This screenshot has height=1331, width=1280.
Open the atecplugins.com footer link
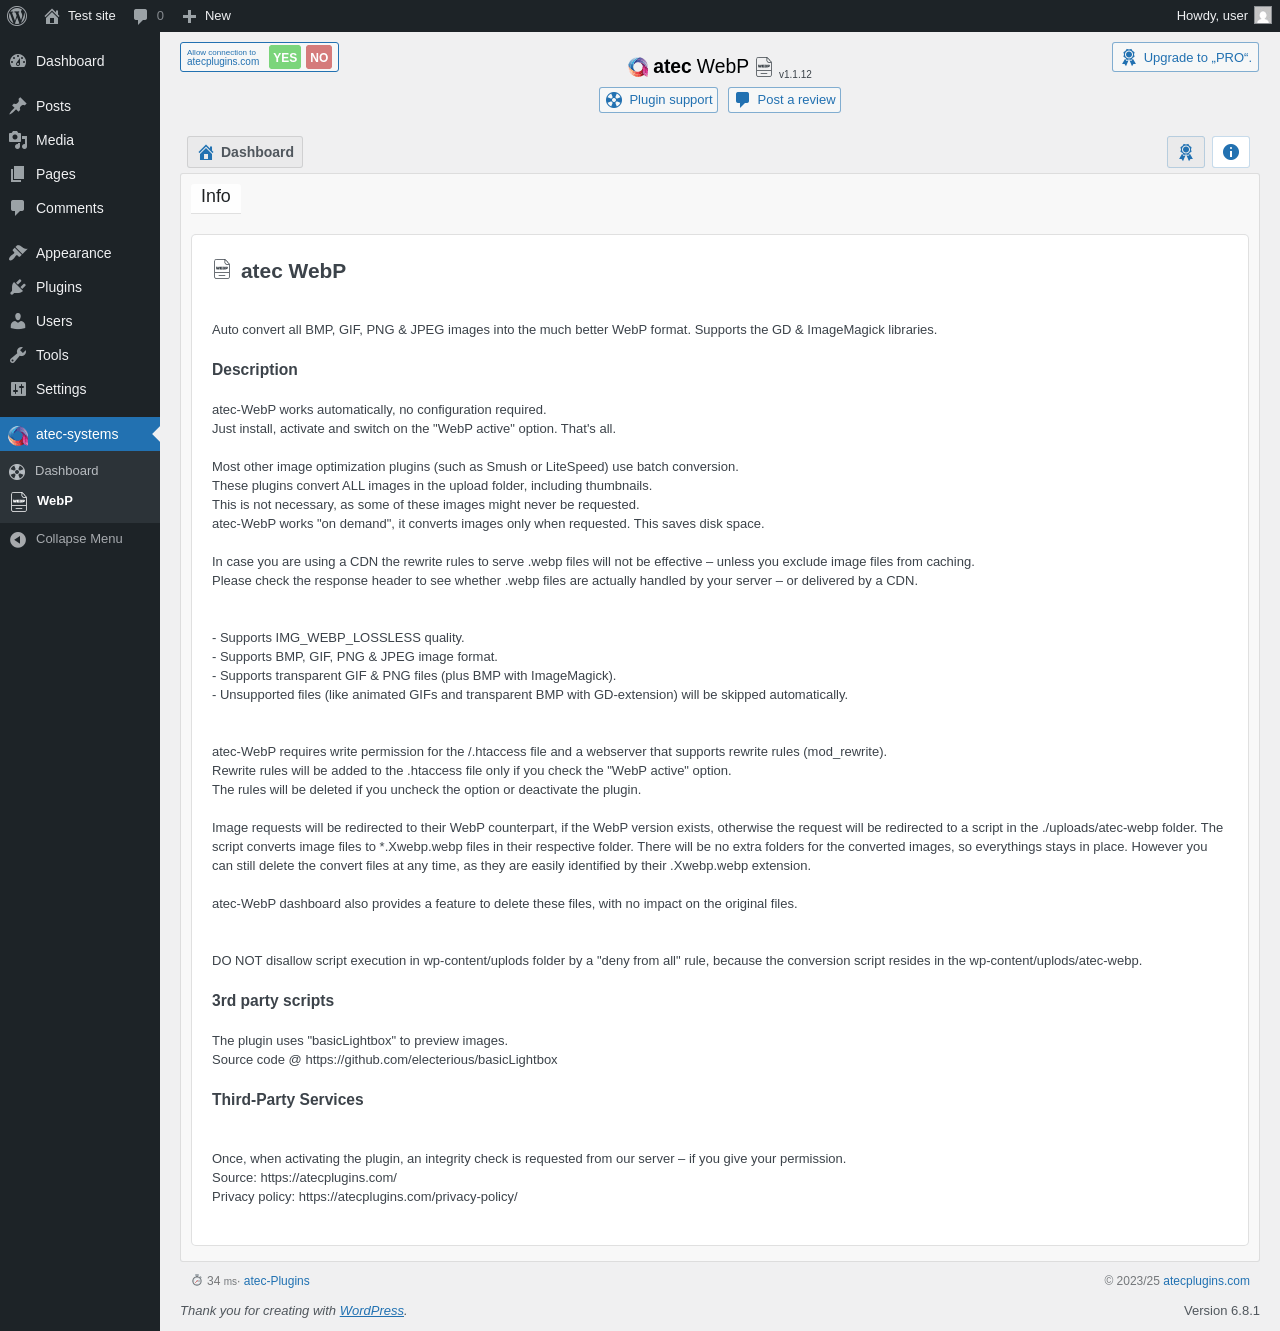pyautogui.click(x=1206, y=1281)
